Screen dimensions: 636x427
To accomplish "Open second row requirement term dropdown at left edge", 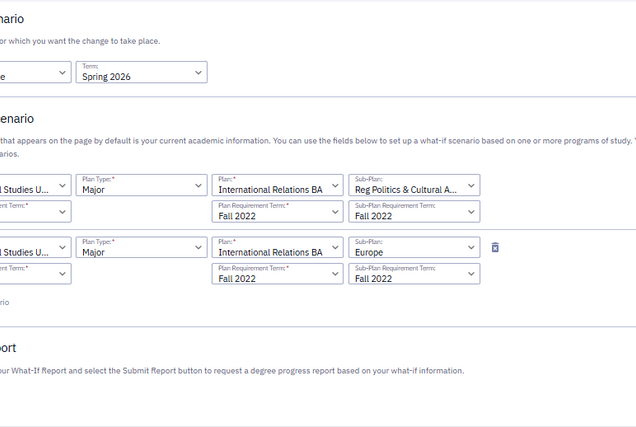I will click(35, 274).
